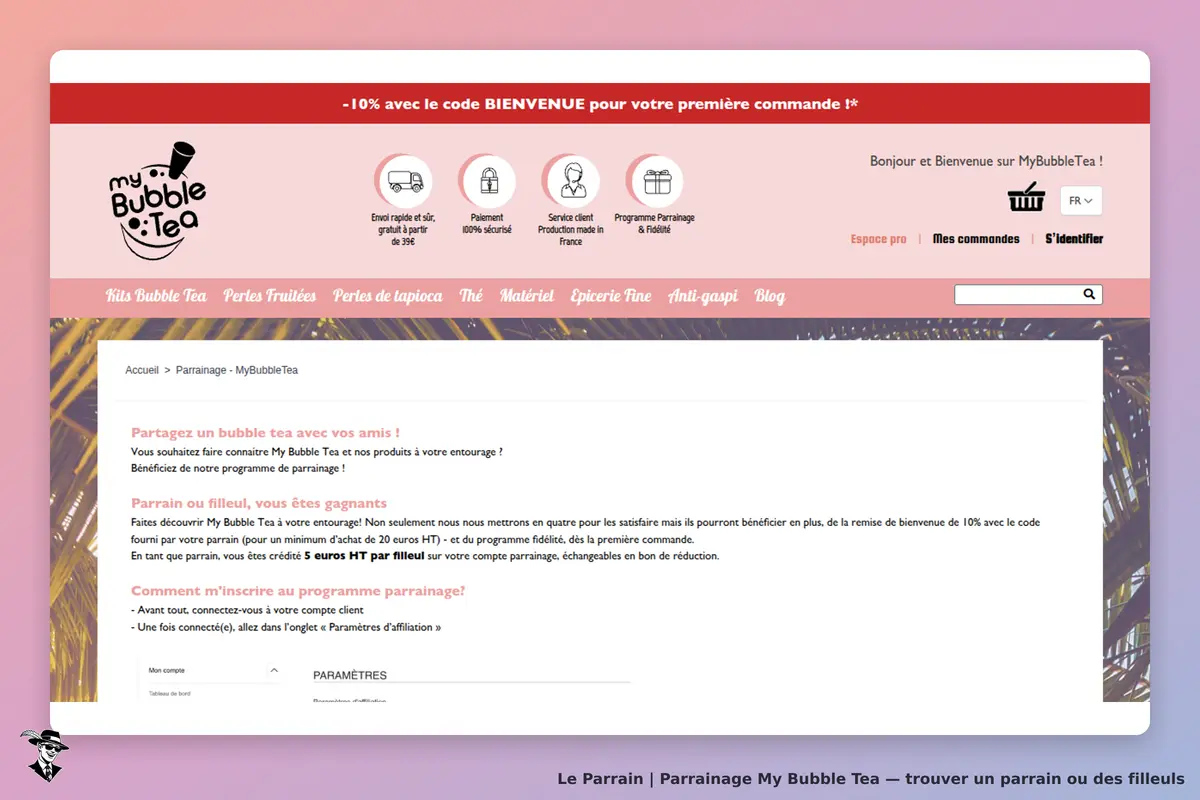This screenshot has width=1200, height=800.
Task: Click 'Tableau de bord' in account sidebar
Action: coord(170,693)
